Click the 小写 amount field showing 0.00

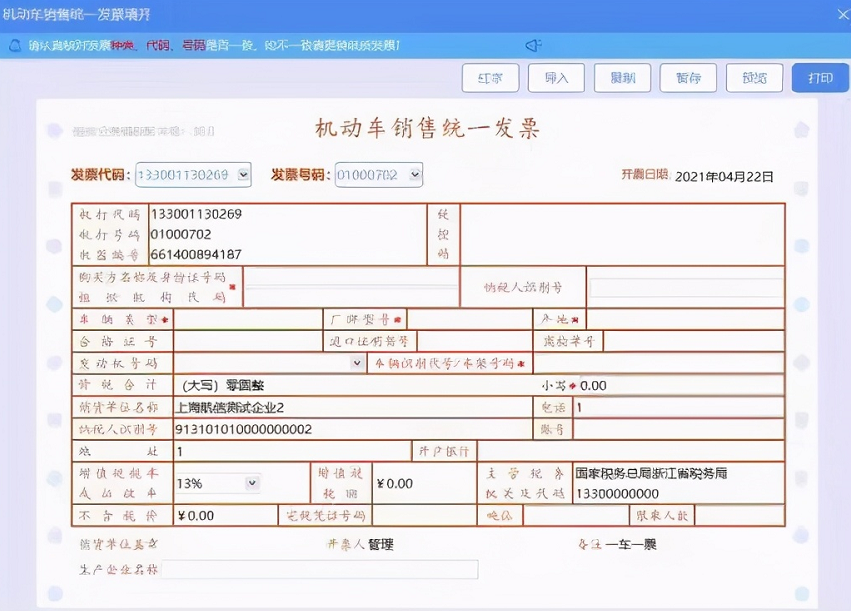click(x=681, y=386)
